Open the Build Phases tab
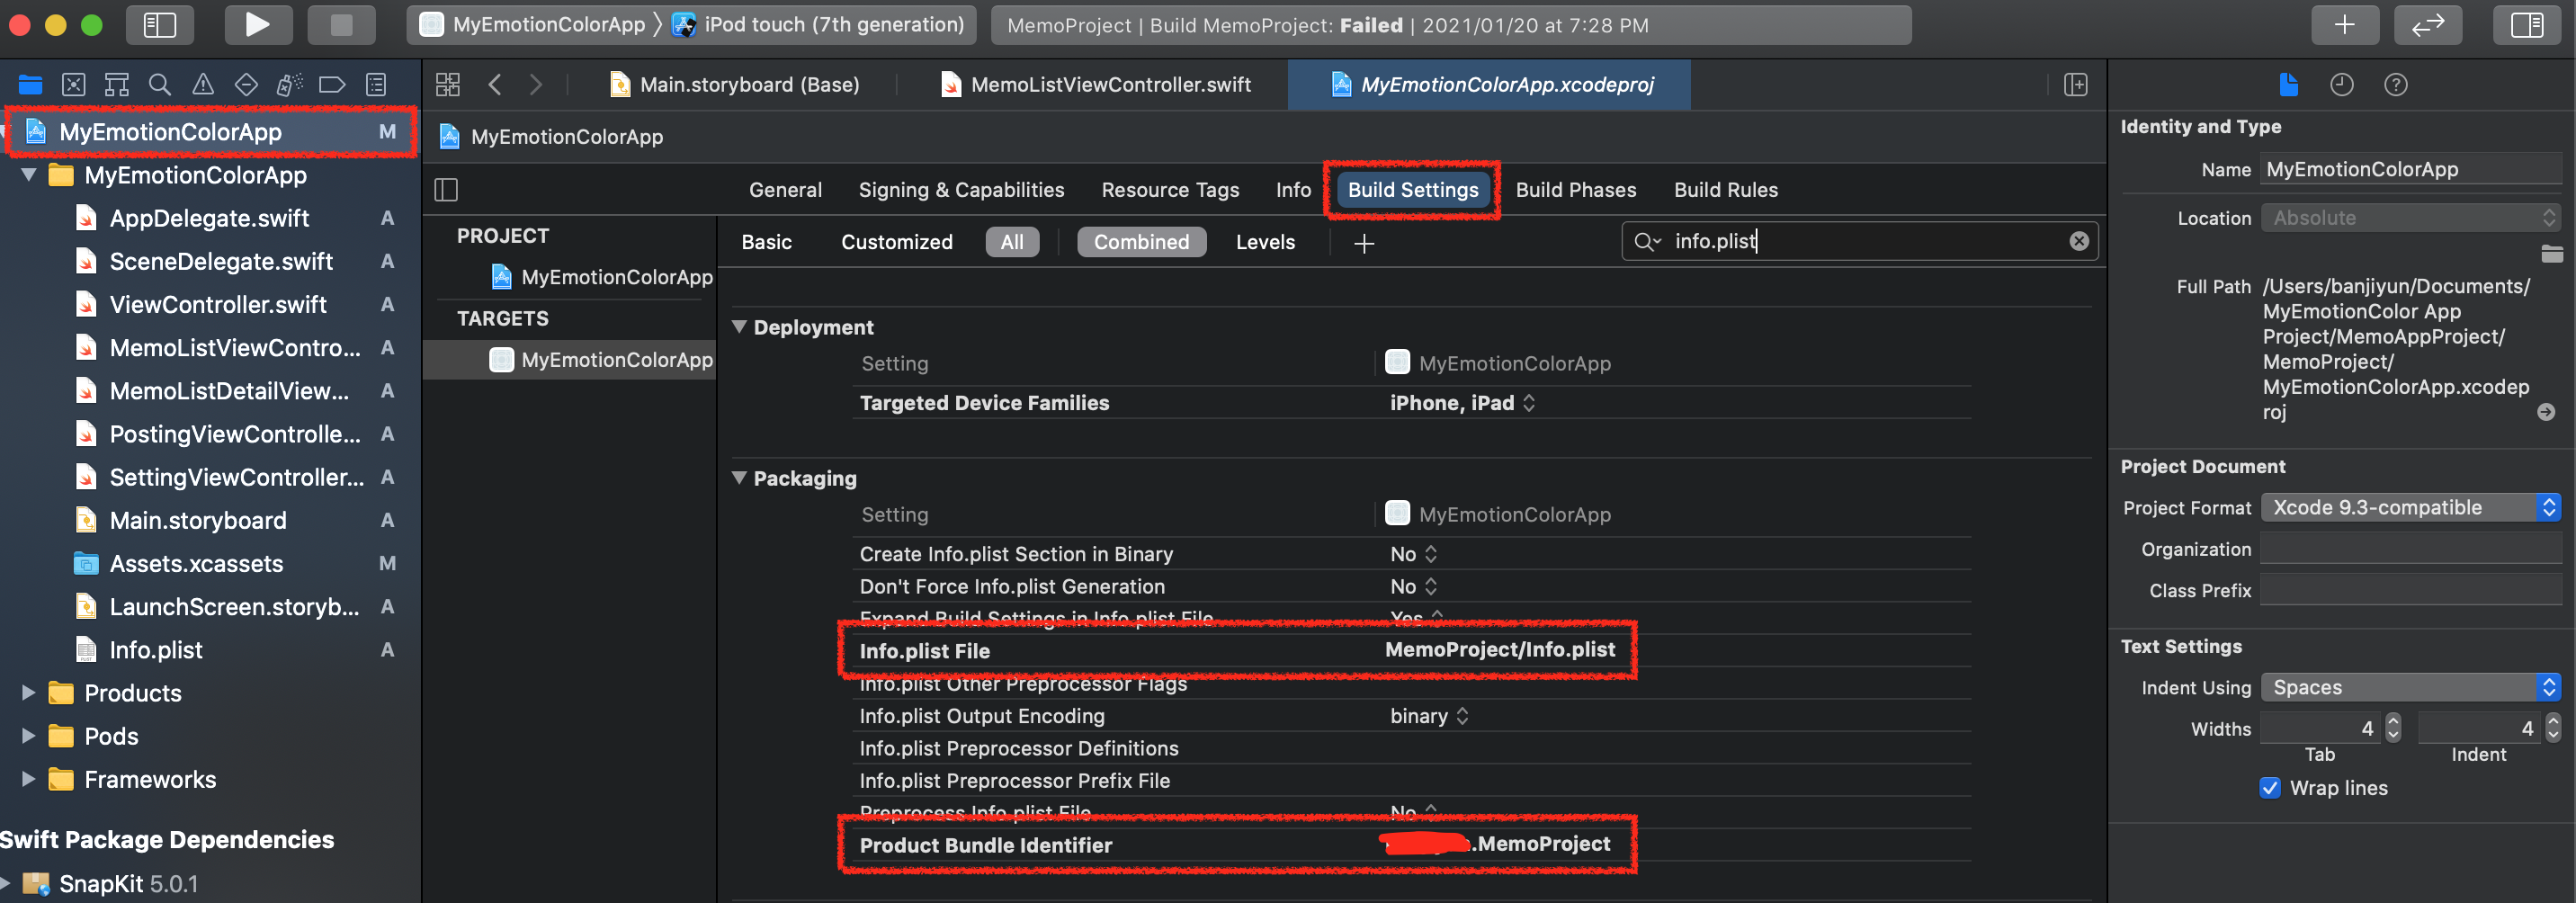Image resolution: width=2576 pixels, height=903 pixels. coord(1576,190)
